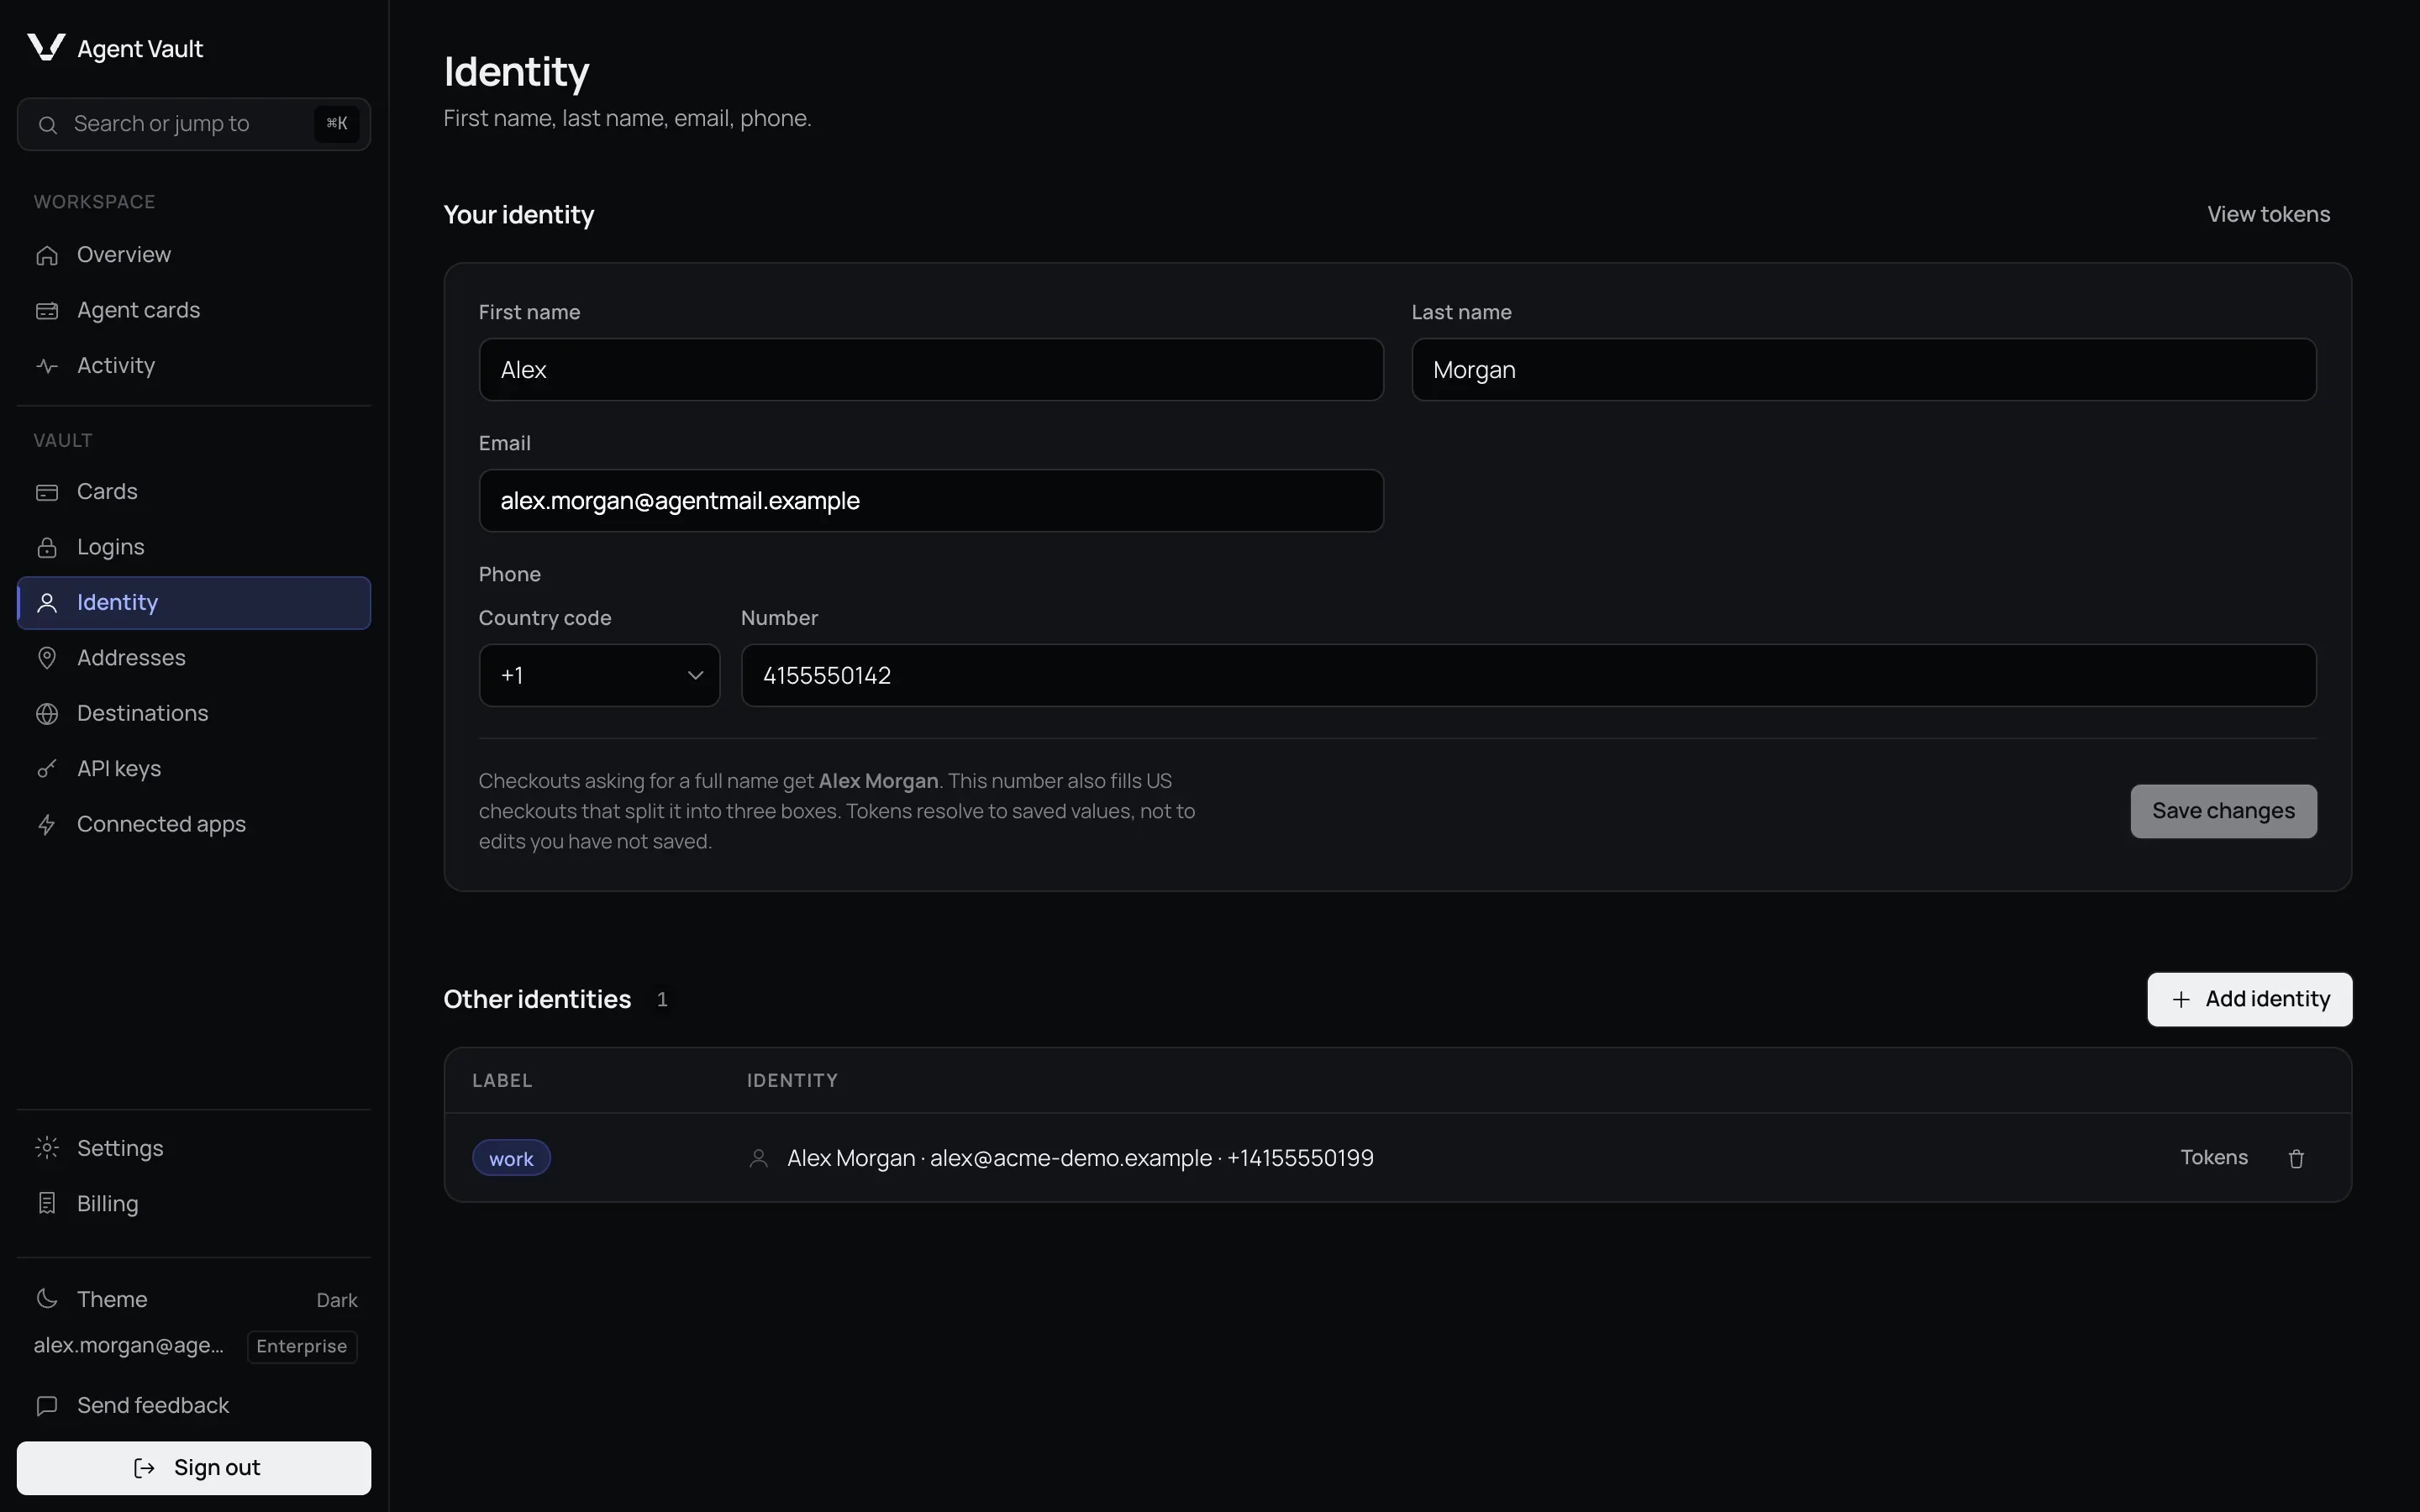This screenshot has width=2420, height=1512.
Task: Click the Agent Vault logo icon
Action: coord(46,47)
